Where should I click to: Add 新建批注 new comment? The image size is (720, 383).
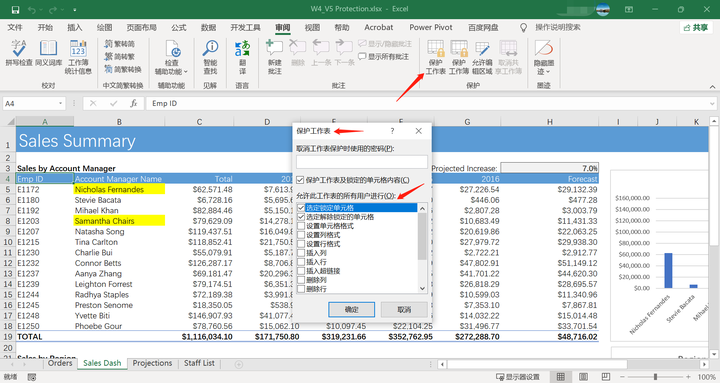275,57
